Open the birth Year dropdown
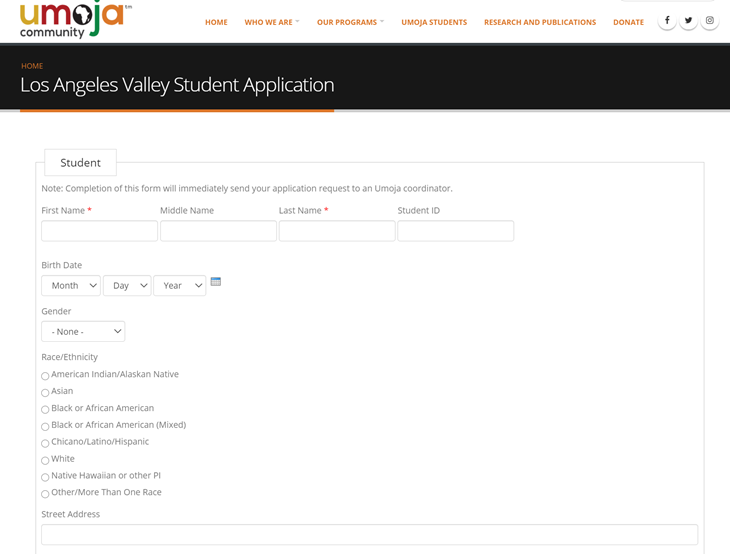 (x=180, y=285)
